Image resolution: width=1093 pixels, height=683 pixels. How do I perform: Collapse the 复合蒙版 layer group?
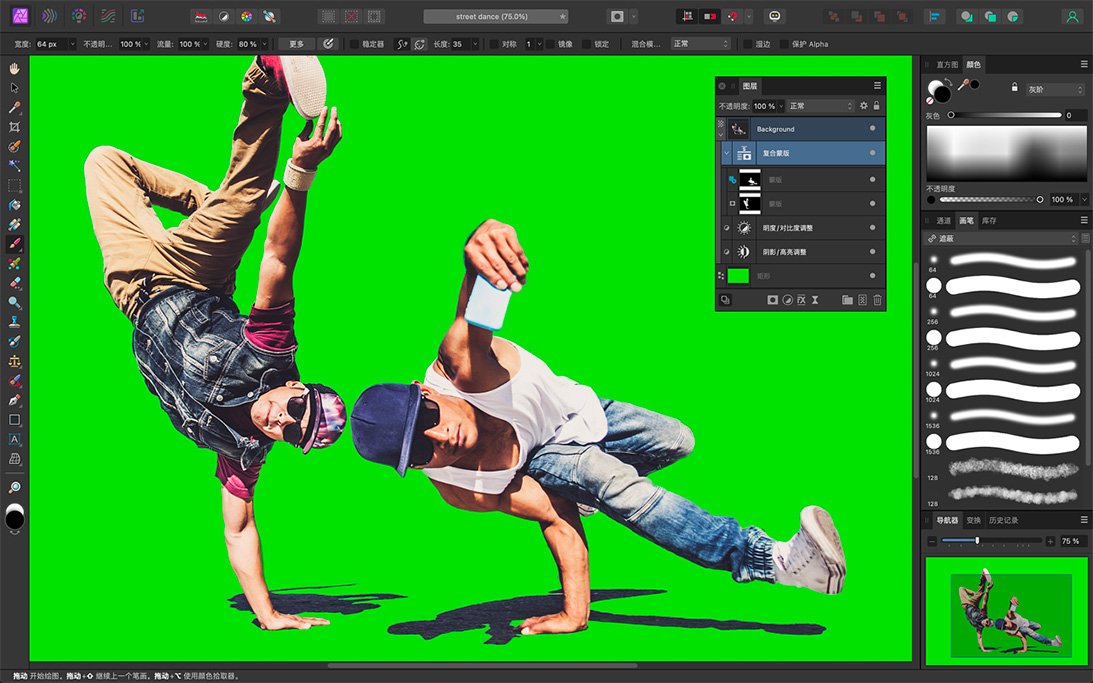pyautogui.click(x=727, y=153)
